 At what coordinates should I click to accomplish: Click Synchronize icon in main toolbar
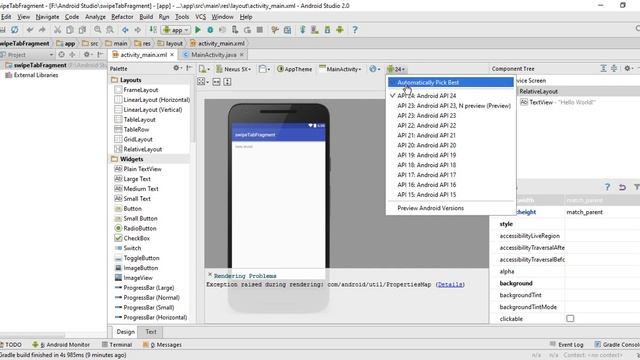(x=14, y=30)
